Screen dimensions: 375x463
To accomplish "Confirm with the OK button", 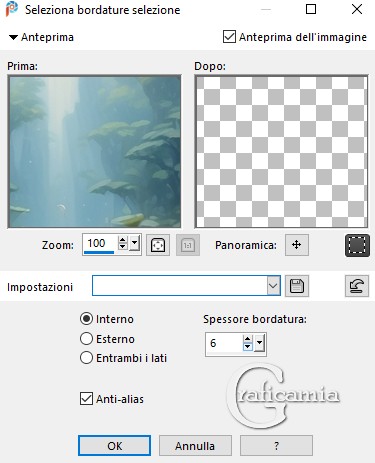I will [x=114, y=446].
